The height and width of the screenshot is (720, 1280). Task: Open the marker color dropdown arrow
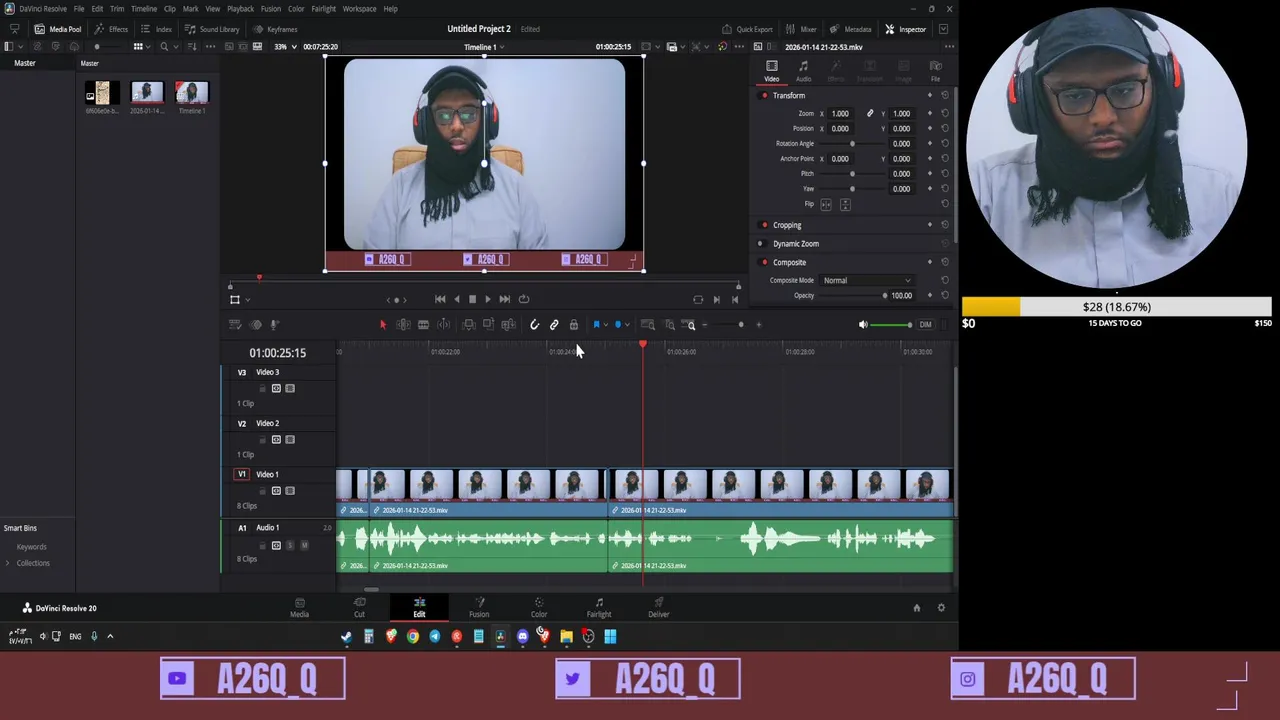628,325
